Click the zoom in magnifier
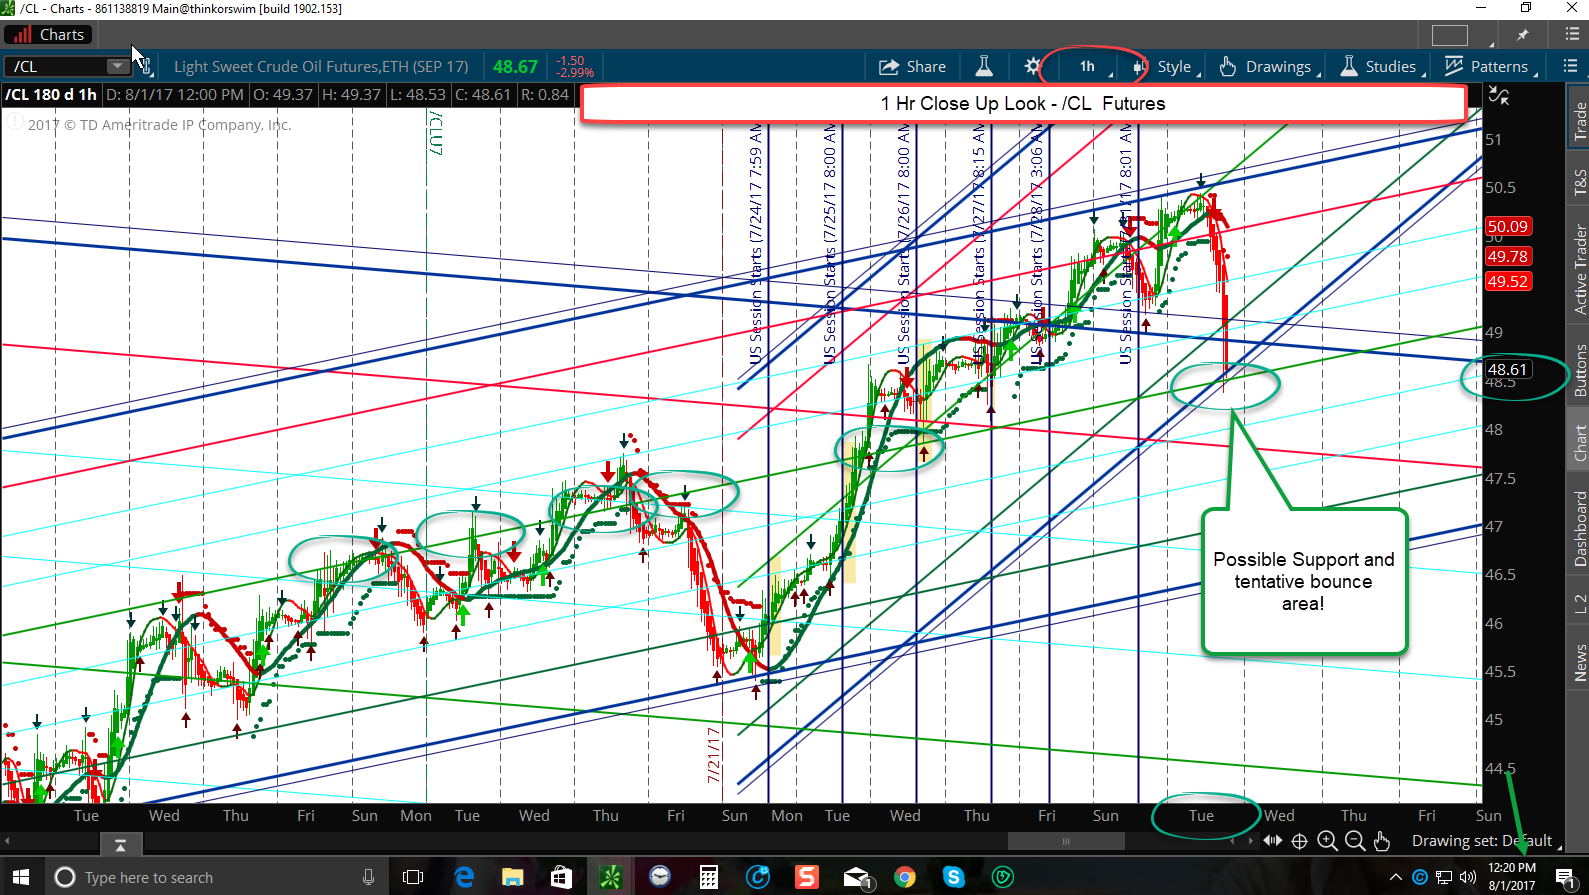The image size is (1589, 895). (1327, 841)
